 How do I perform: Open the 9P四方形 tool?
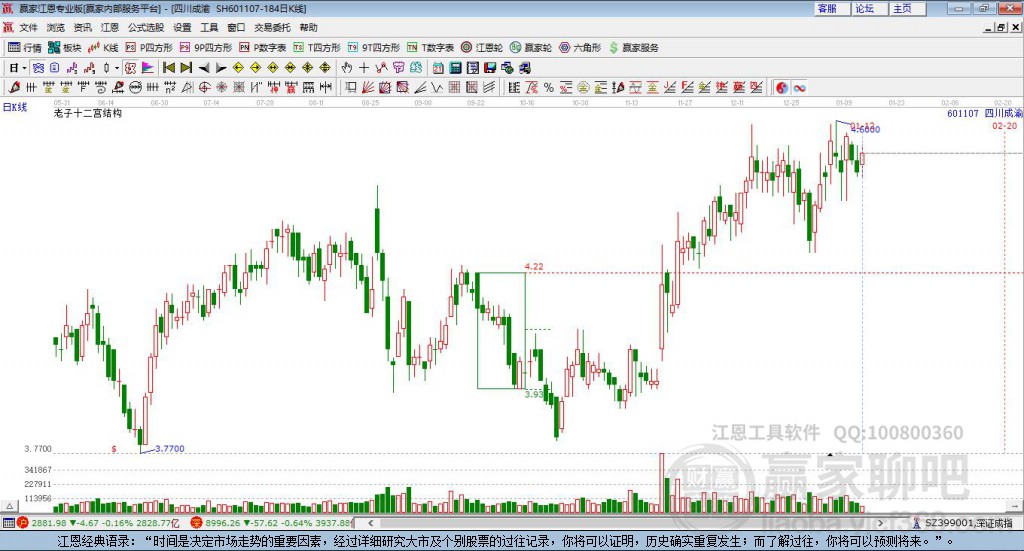click(x=206, y=48)
